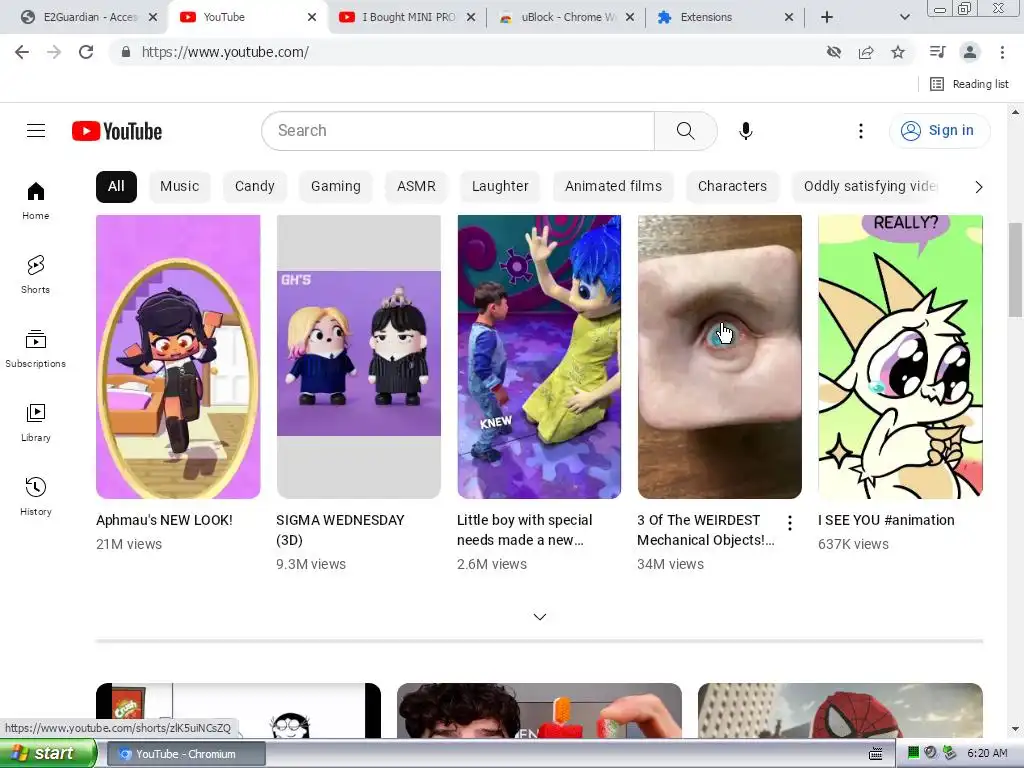Click the crossed-eye tracking icon in address bar

point(834,52)
